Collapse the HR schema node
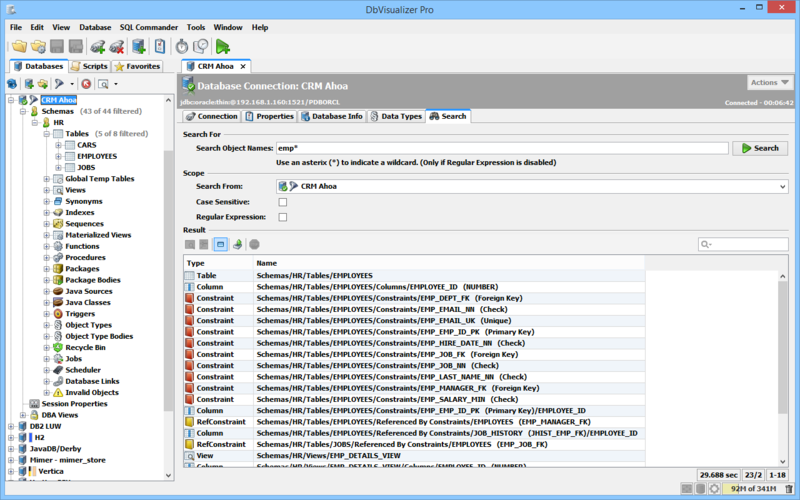 pos(34,122)
